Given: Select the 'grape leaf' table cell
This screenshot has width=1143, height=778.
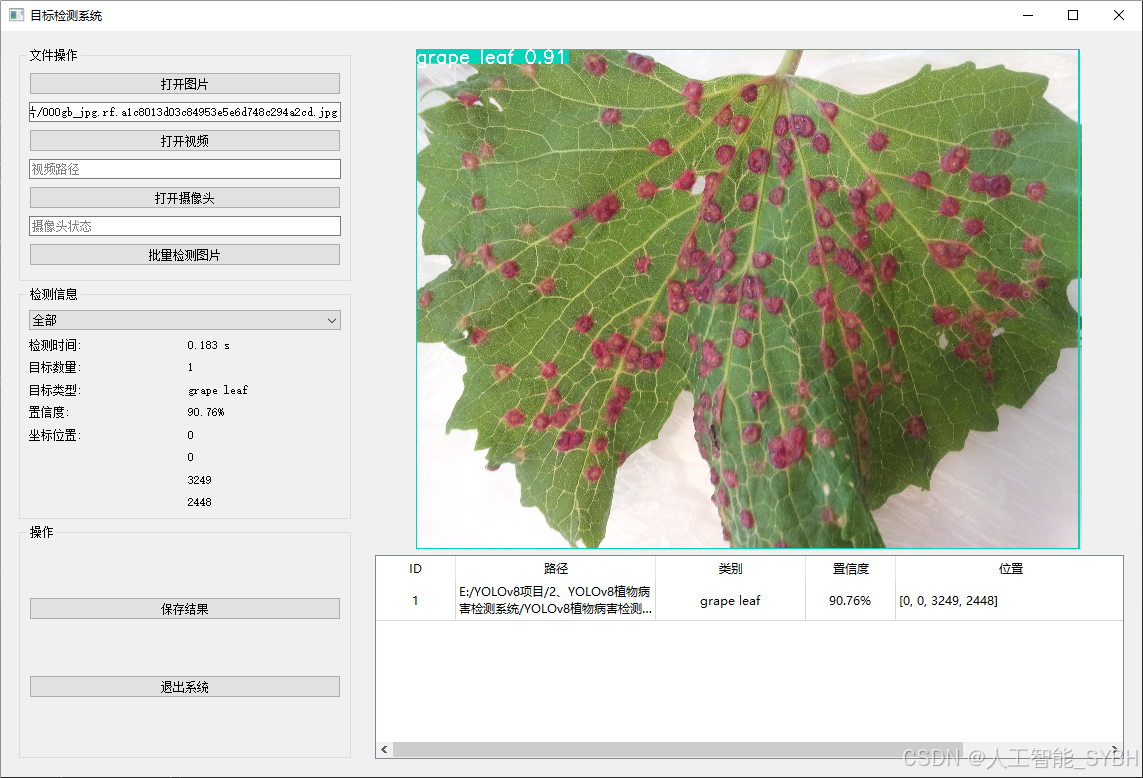Looking at the screenshot, I should (730, 601).
